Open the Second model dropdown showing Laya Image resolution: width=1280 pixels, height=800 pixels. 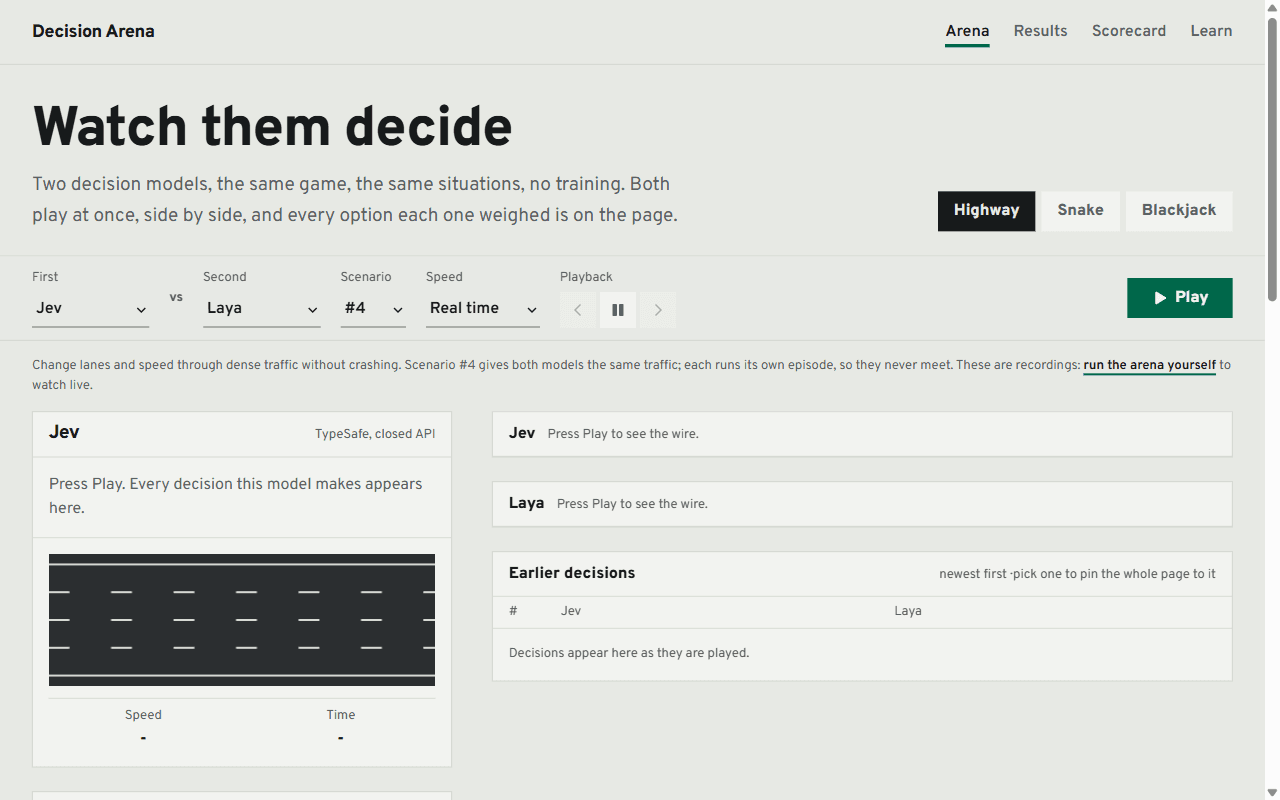click(x=261, y=309)
